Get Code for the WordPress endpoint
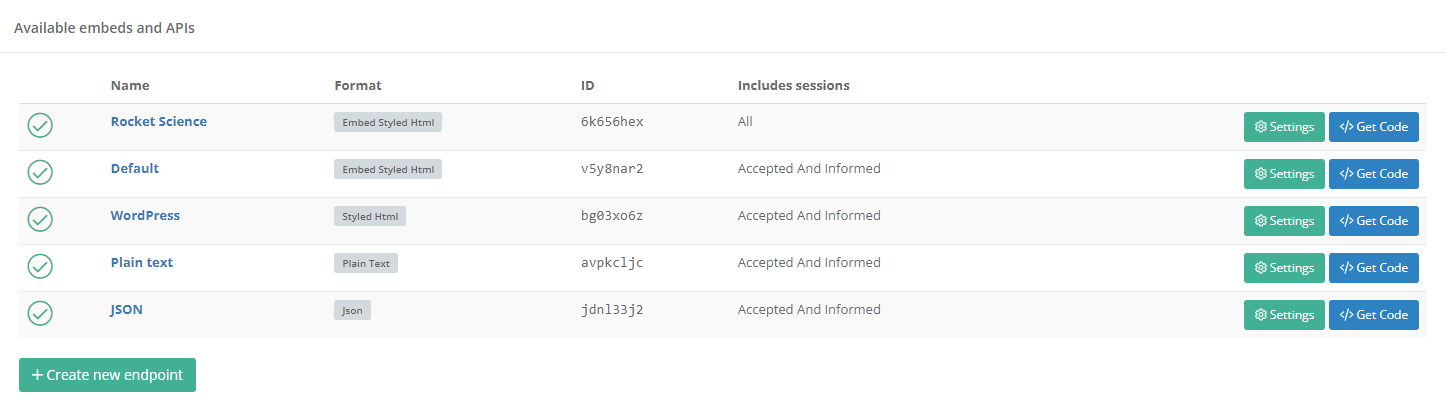 click(x=1373, y=221)
